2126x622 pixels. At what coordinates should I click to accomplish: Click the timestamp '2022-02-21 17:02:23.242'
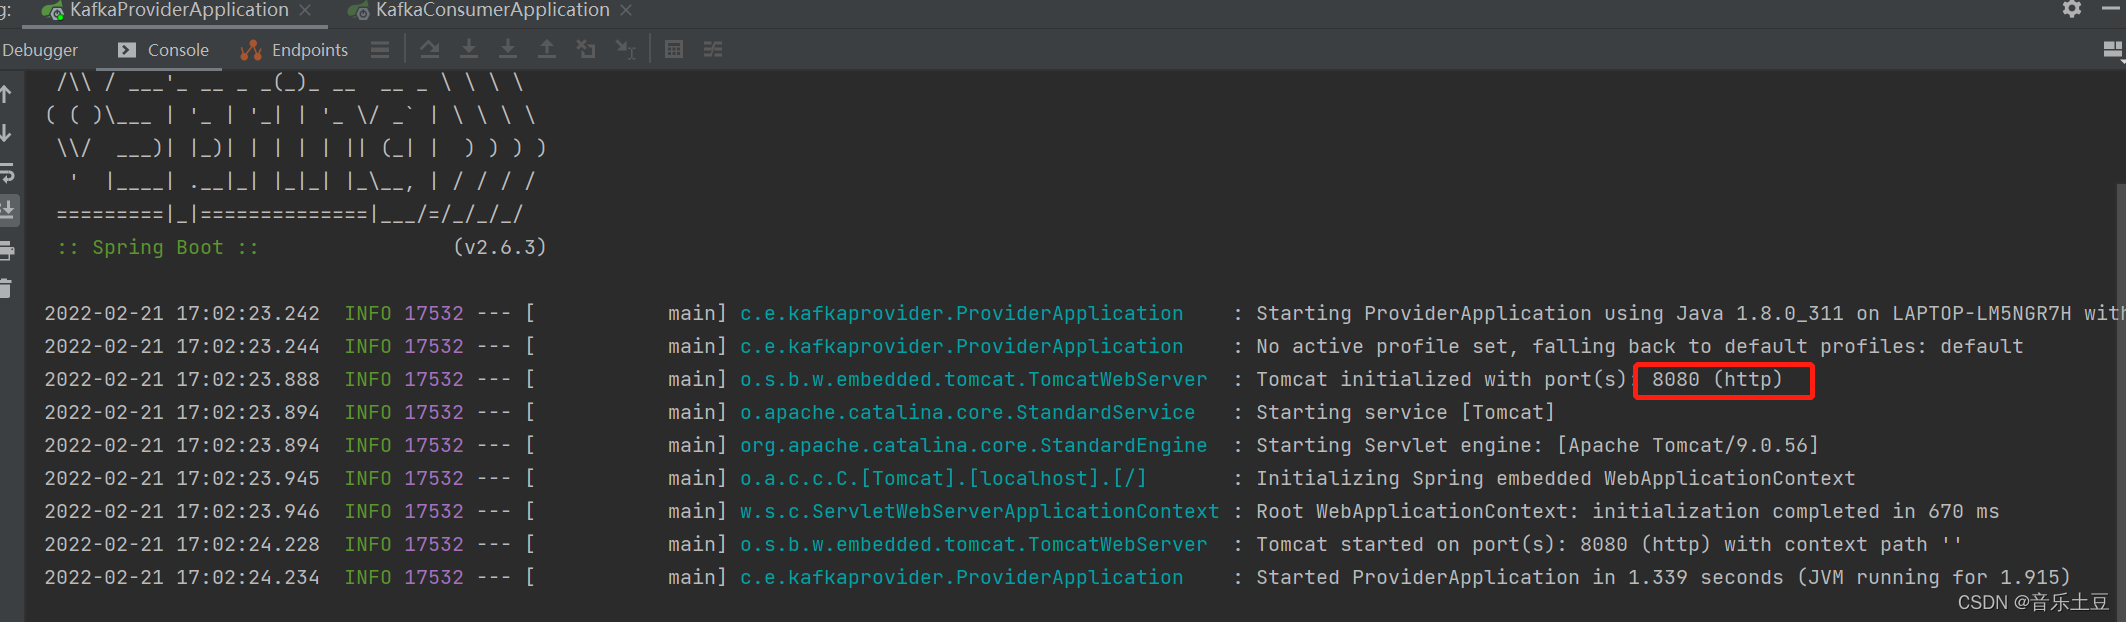182,313
